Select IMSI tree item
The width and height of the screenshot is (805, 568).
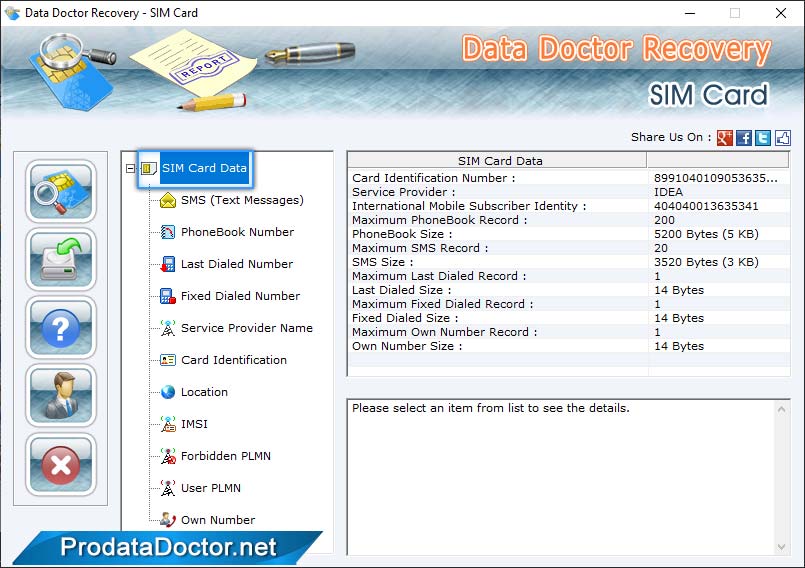coord(194,424)
